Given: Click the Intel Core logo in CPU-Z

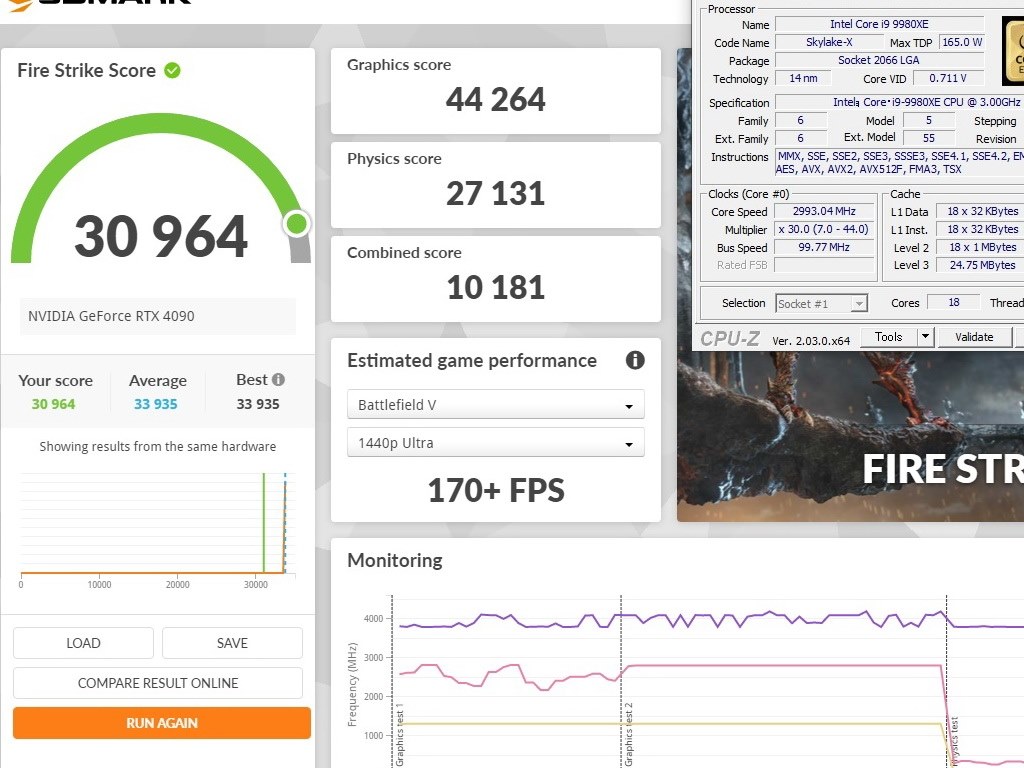Looking at the screenshot, I should click(x=1010, y=50).
